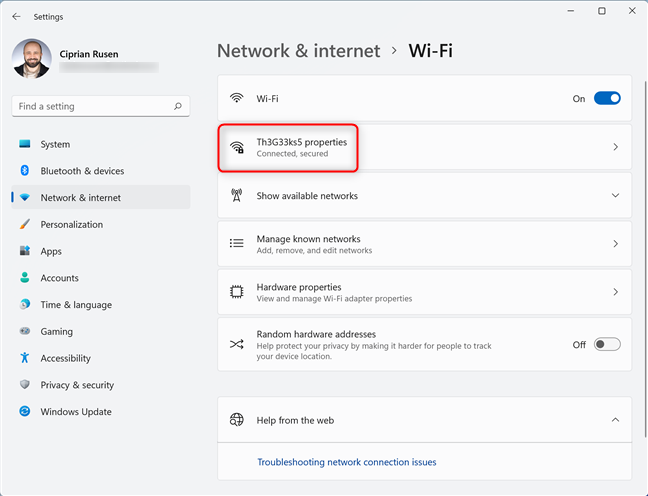The image size is (648, 496).
Task: Open Hardware properties
Action: point(424,292)
